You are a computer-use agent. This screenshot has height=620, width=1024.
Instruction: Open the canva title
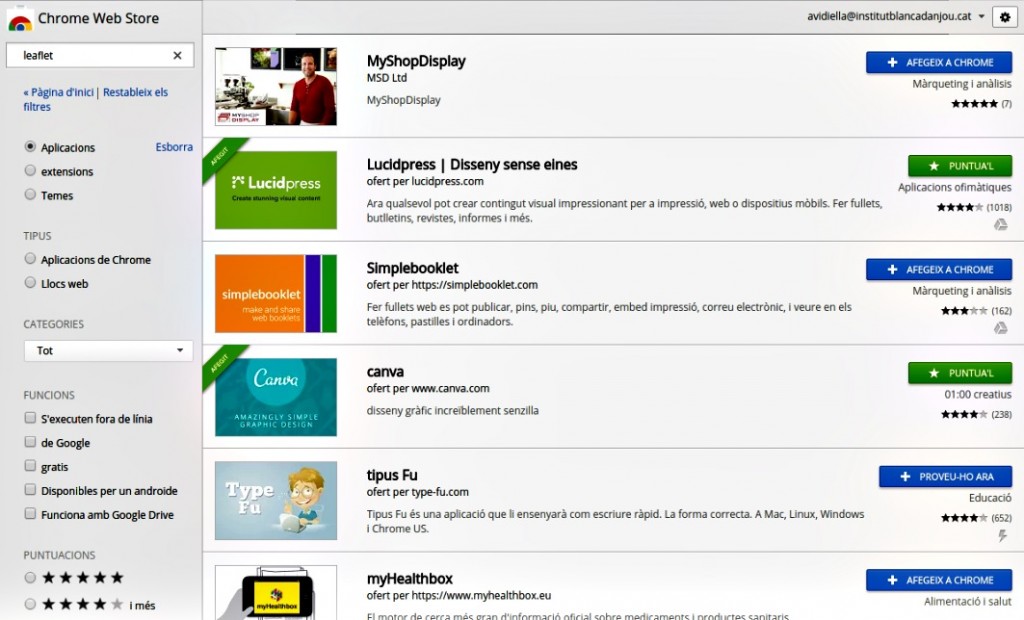pos(385,372)
